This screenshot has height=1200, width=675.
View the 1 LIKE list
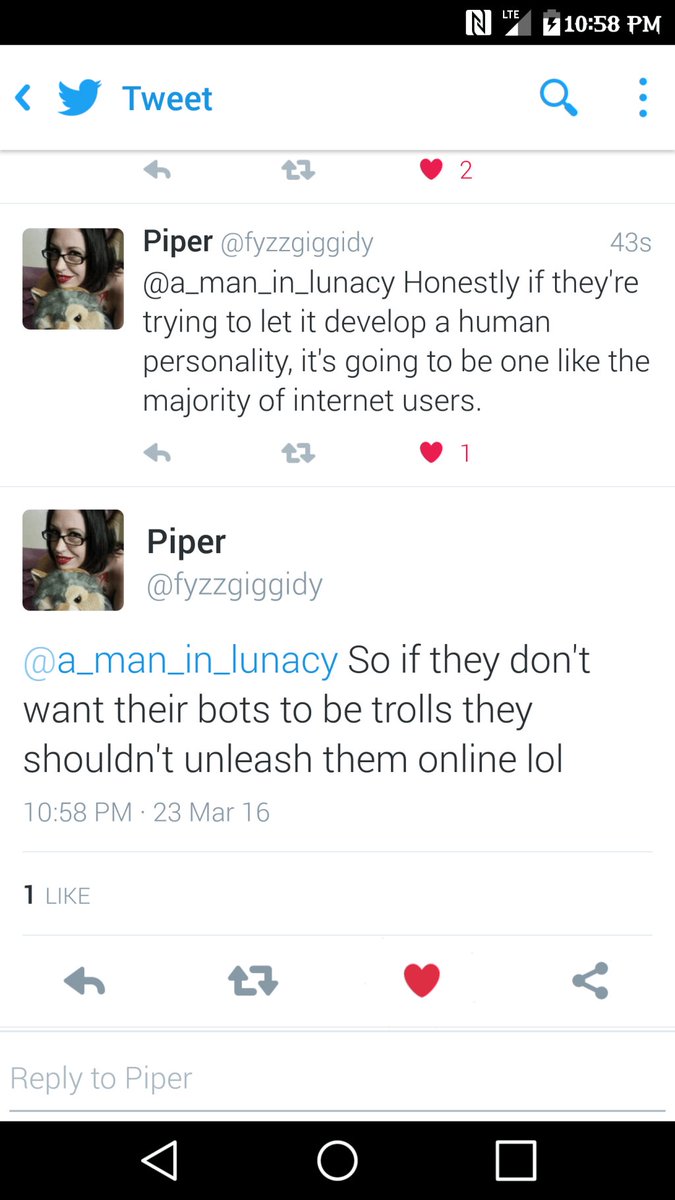57,895
